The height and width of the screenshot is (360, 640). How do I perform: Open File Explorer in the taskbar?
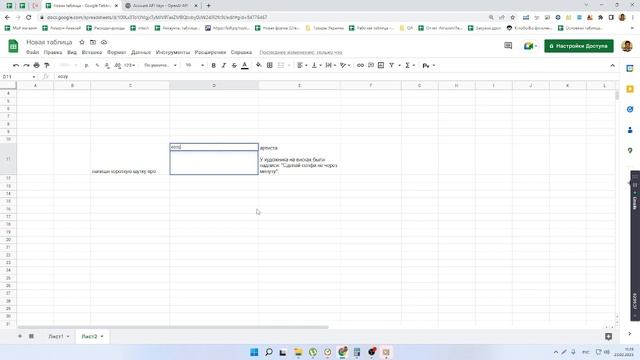pyautogui.click(x=298, y=352)
